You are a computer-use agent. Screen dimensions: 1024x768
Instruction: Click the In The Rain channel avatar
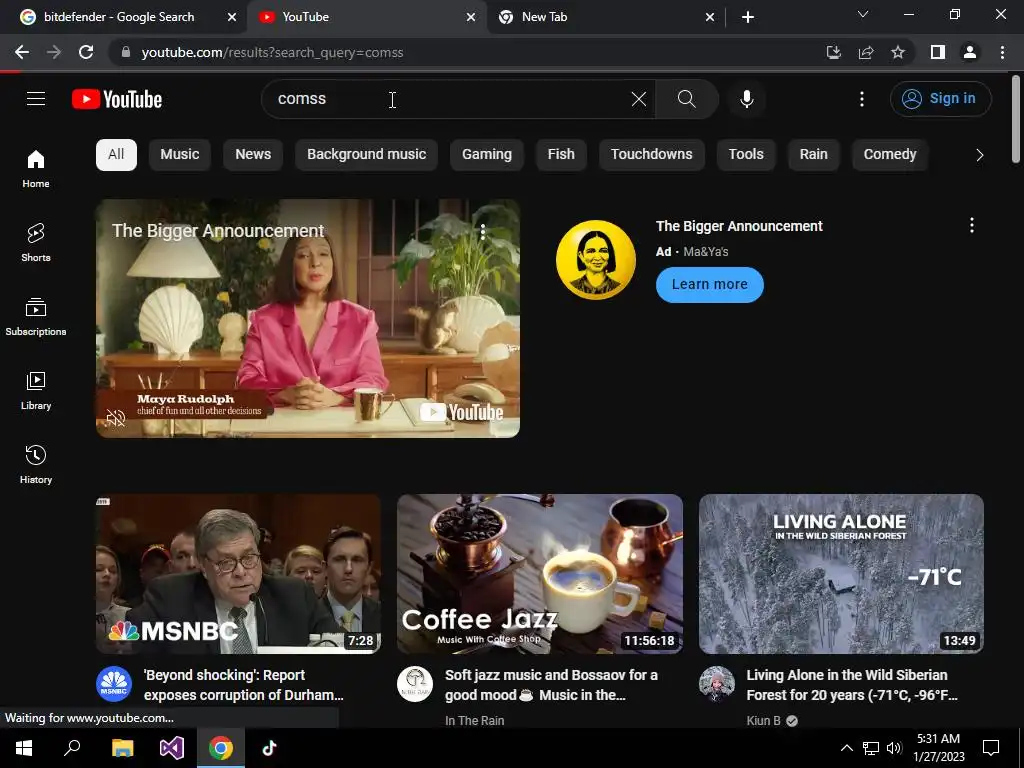pyautogui.click(x=415, y=684)
